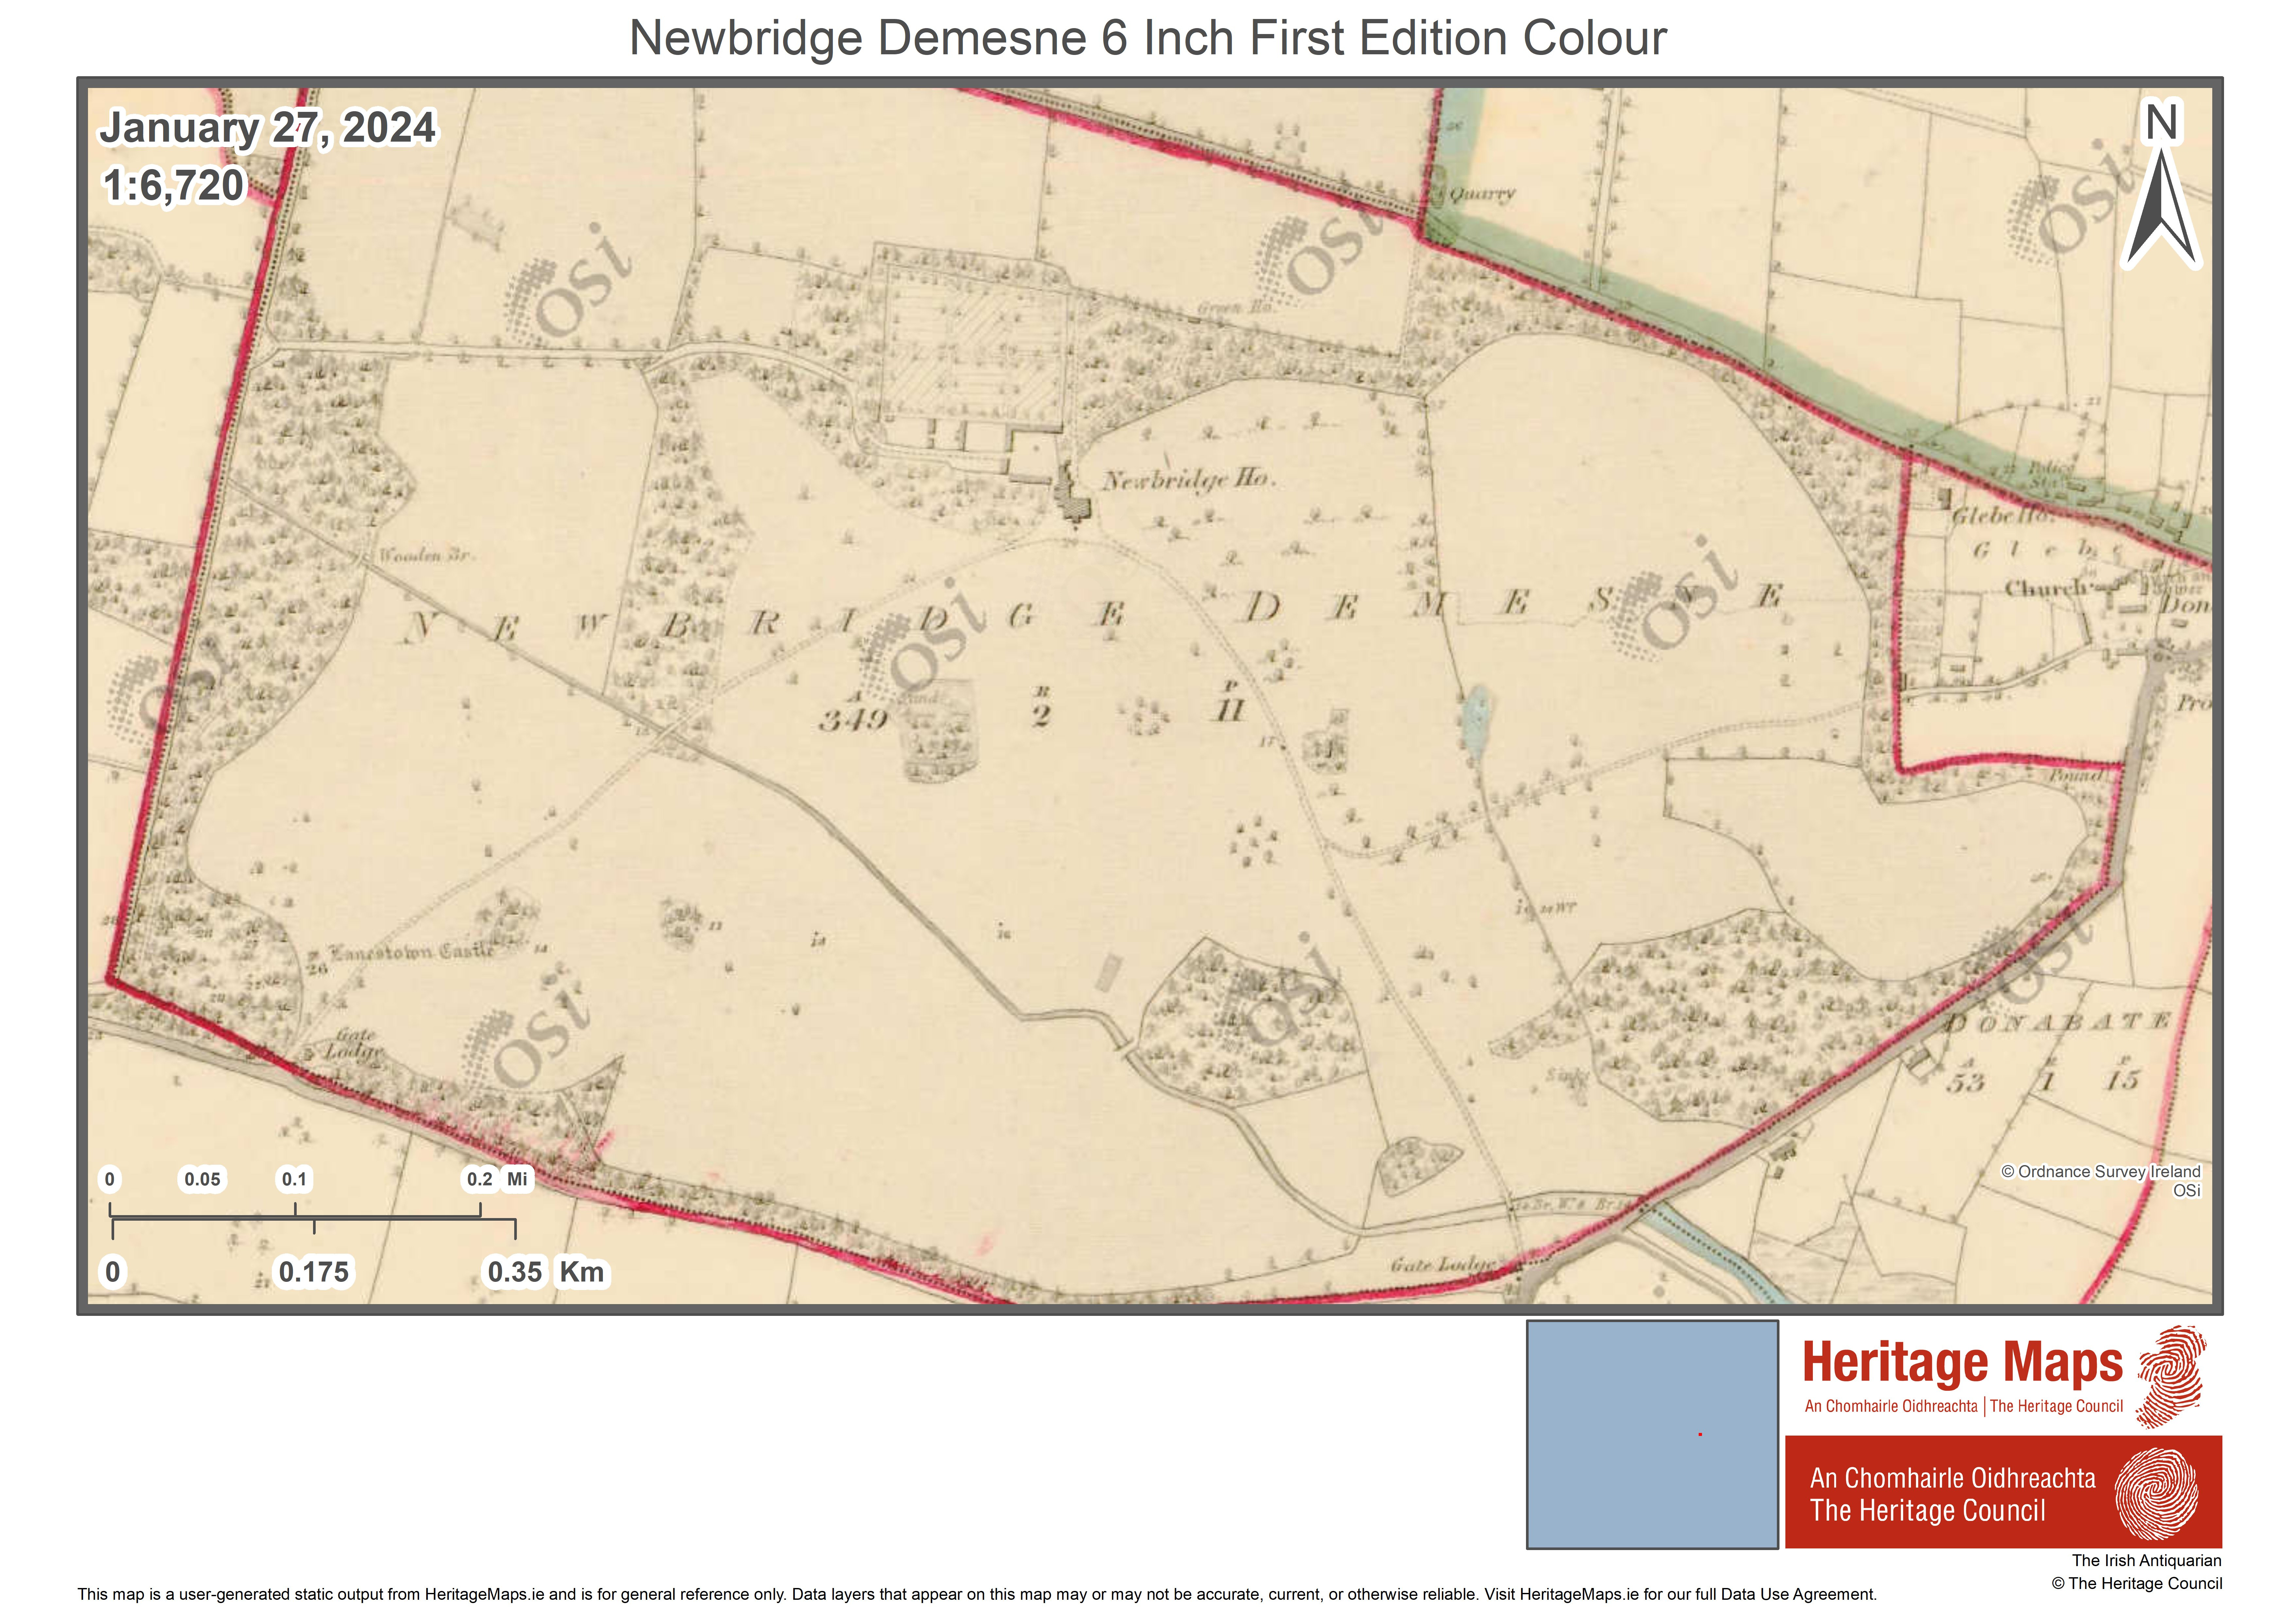Click the 'Mi' unit label on scale bar

coord(517,1179)
